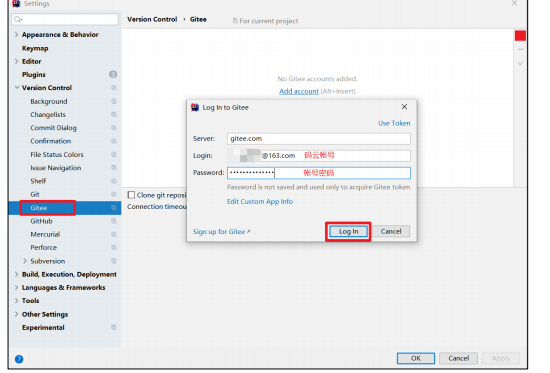Viewport: 550px width, 373px height.
Task: Click Version Control breadcrumb
Action: pos(152,19)
